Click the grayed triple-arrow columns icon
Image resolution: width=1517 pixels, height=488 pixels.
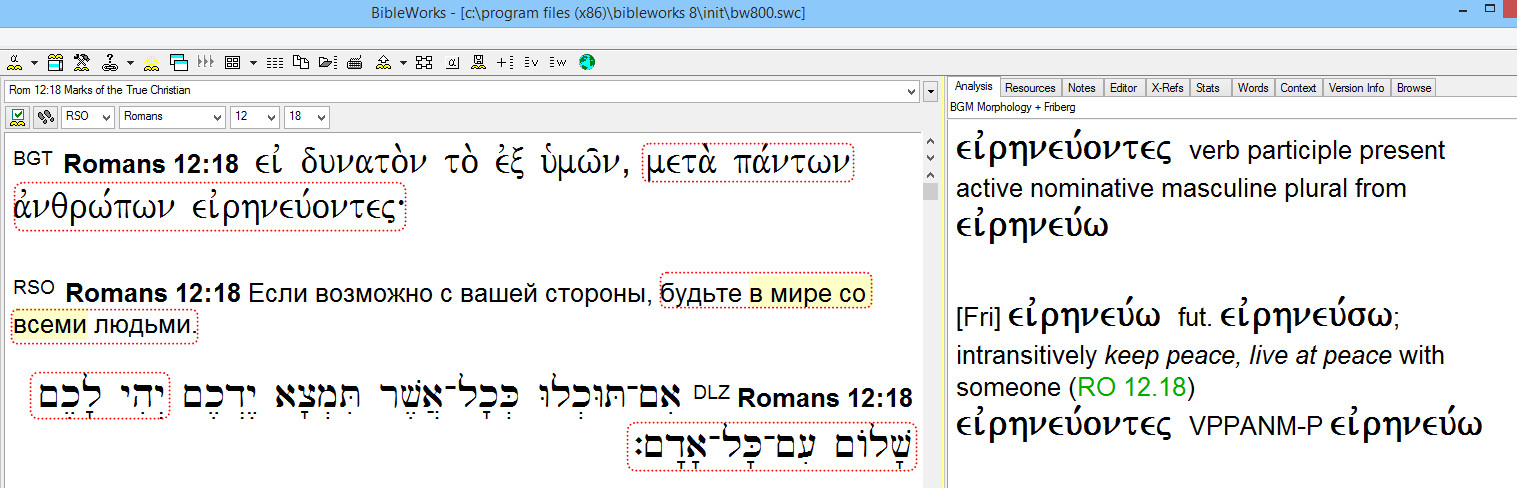pyautogui.click(x=206, y=62)
